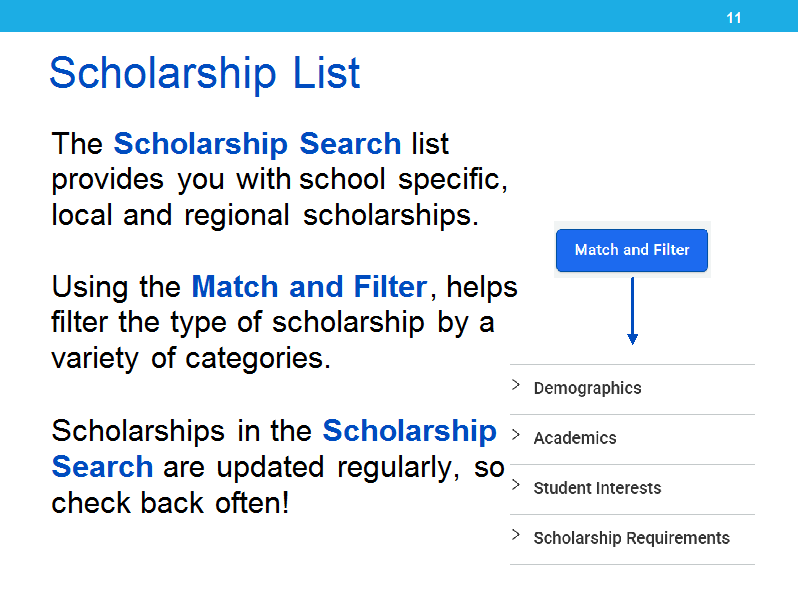Image resolution: width=800 pixels, height=600 pixels.
Task: Click the text 'local and regional scholarships.'
Action: pos(265,216)
